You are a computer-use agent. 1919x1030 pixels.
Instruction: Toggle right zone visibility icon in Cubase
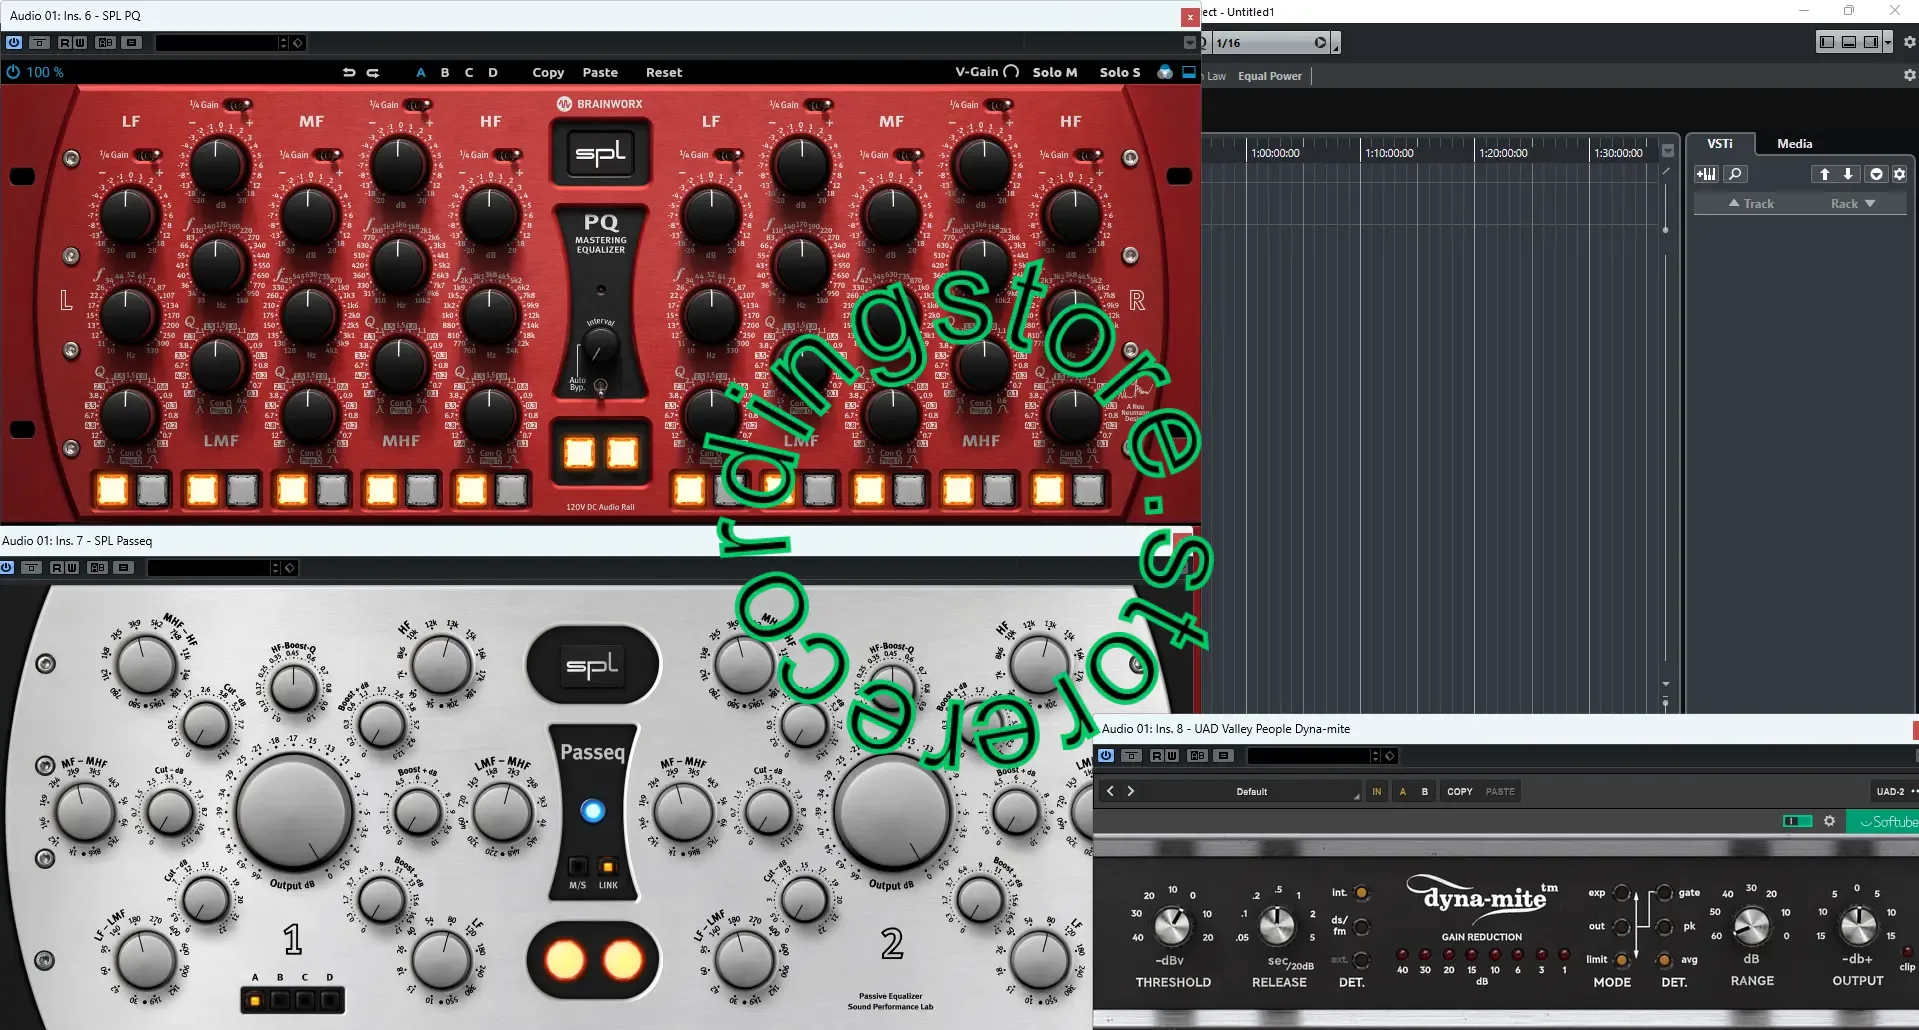coord(1871,42)
